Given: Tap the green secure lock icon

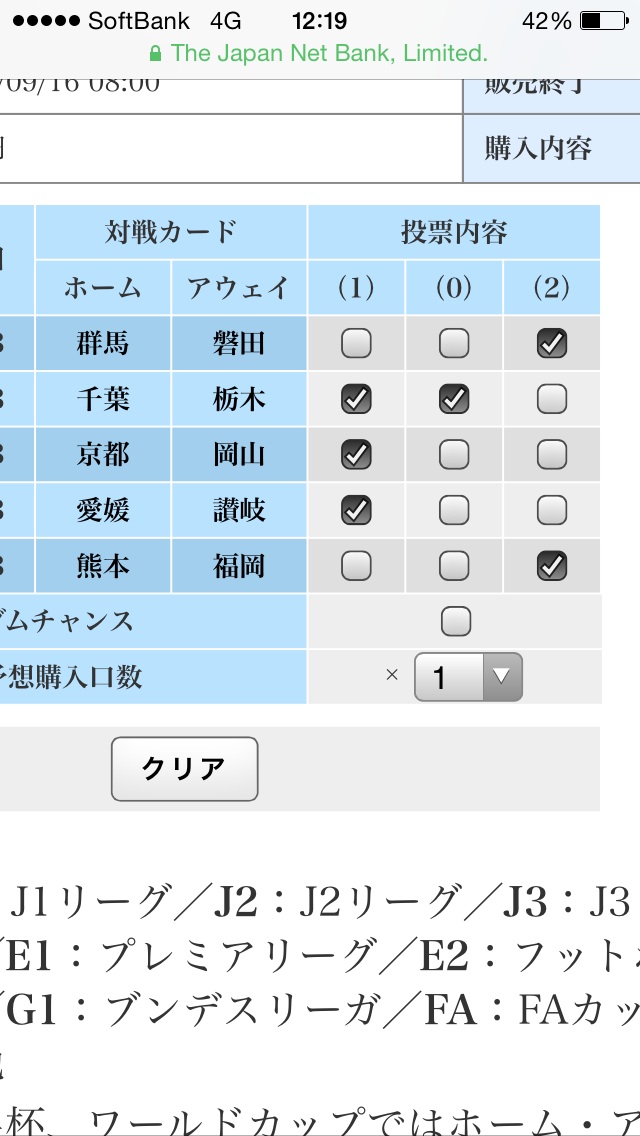Looking at the screenshot, I should pyautogui.click(x=154, y=53).
